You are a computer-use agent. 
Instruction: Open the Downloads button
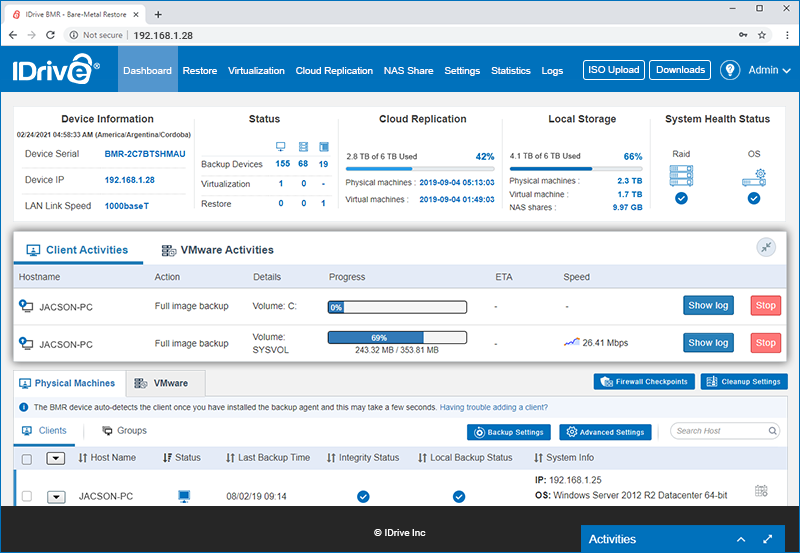[x=680, y=70]
